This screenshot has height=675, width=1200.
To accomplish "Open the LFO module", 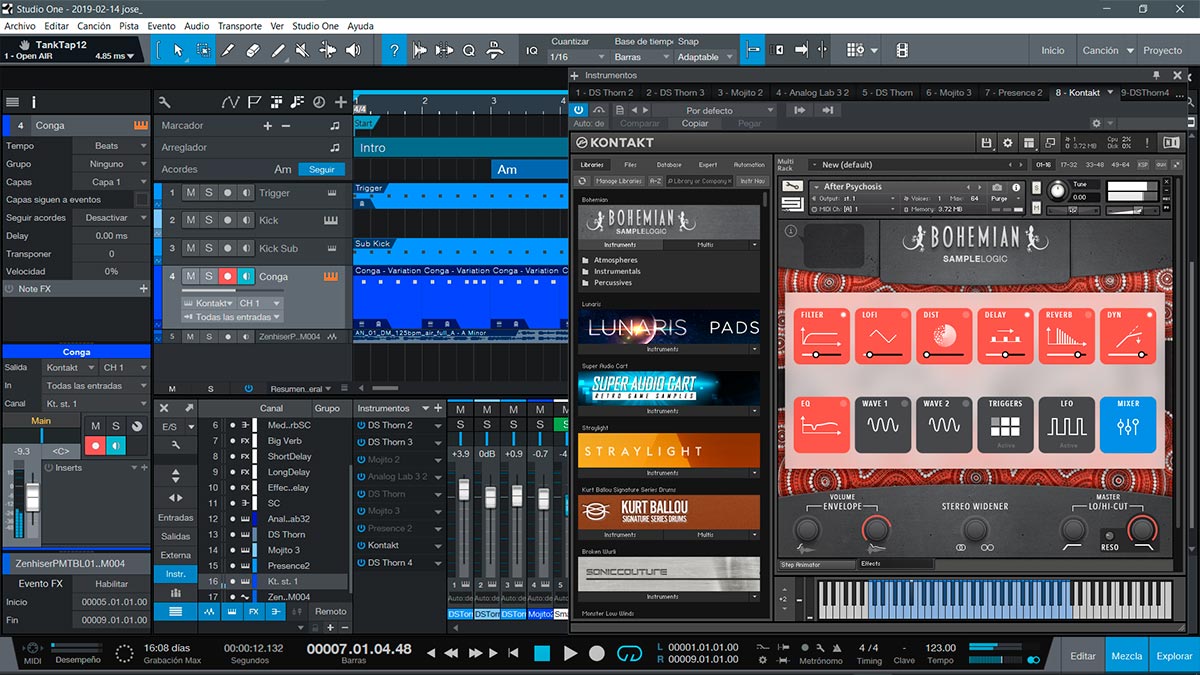I will click(x=1067, y=424).
